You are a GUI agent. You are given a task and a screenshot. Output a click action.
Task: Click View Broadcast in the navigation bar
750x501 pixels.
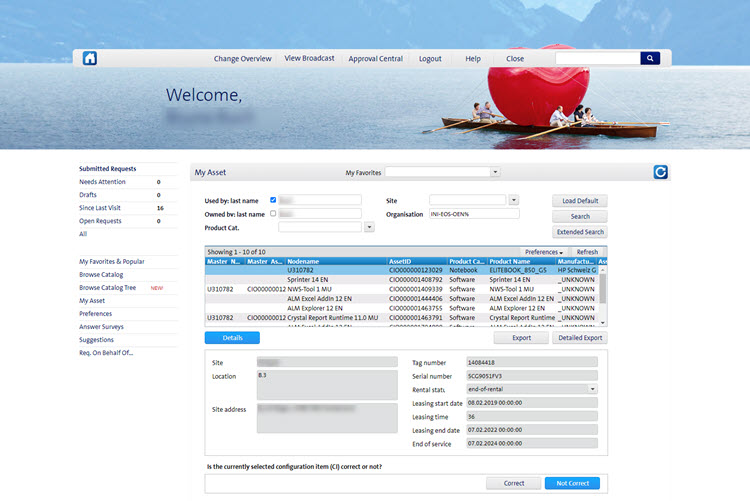(309, 59)
